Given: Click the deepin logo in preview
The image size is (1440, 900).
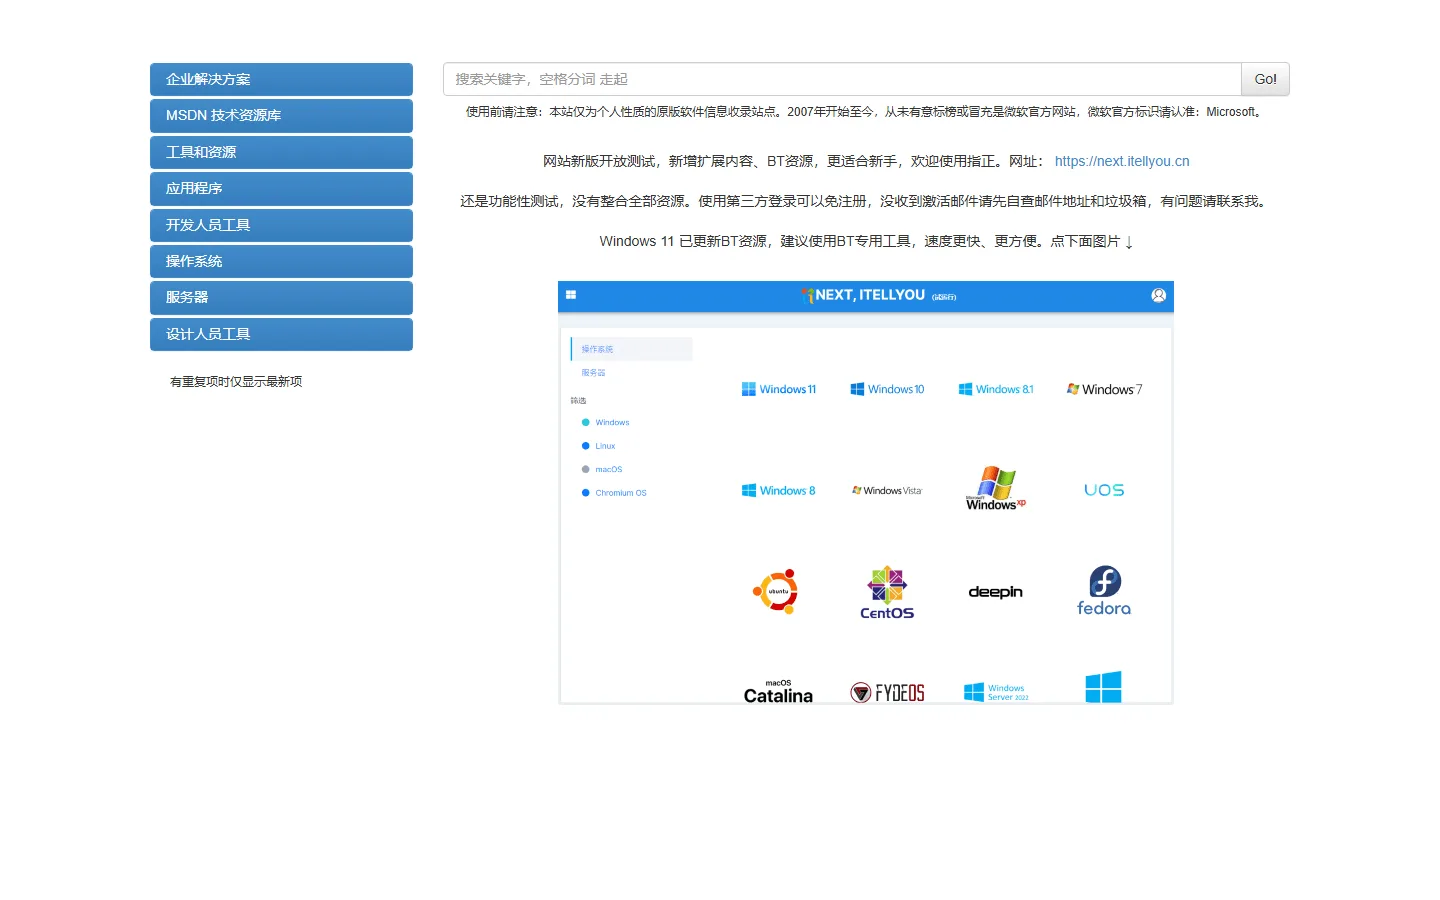Looking at the screenshot, I should (996, 592).
